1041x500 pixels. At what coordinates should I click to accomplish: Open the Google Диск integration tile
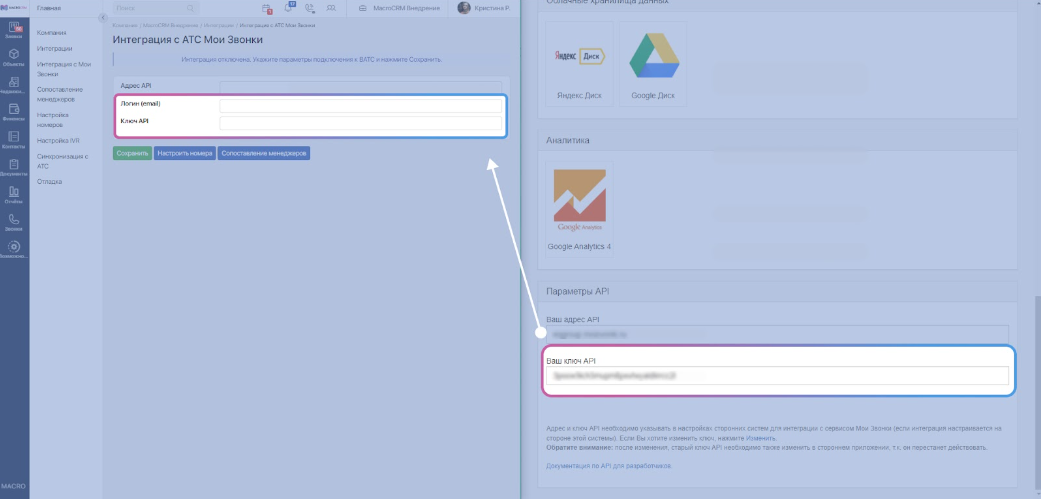click(652, 66)
